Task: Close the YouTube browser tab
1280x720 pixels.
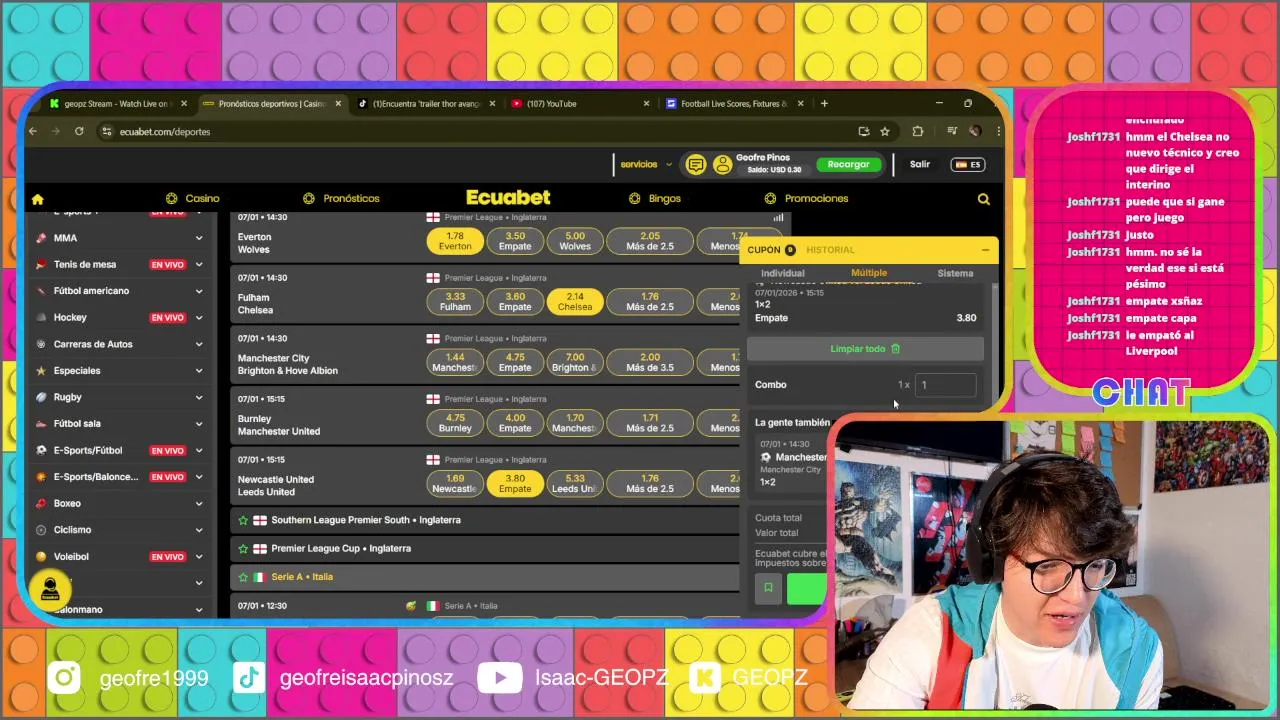Action: tap(646, 103)
